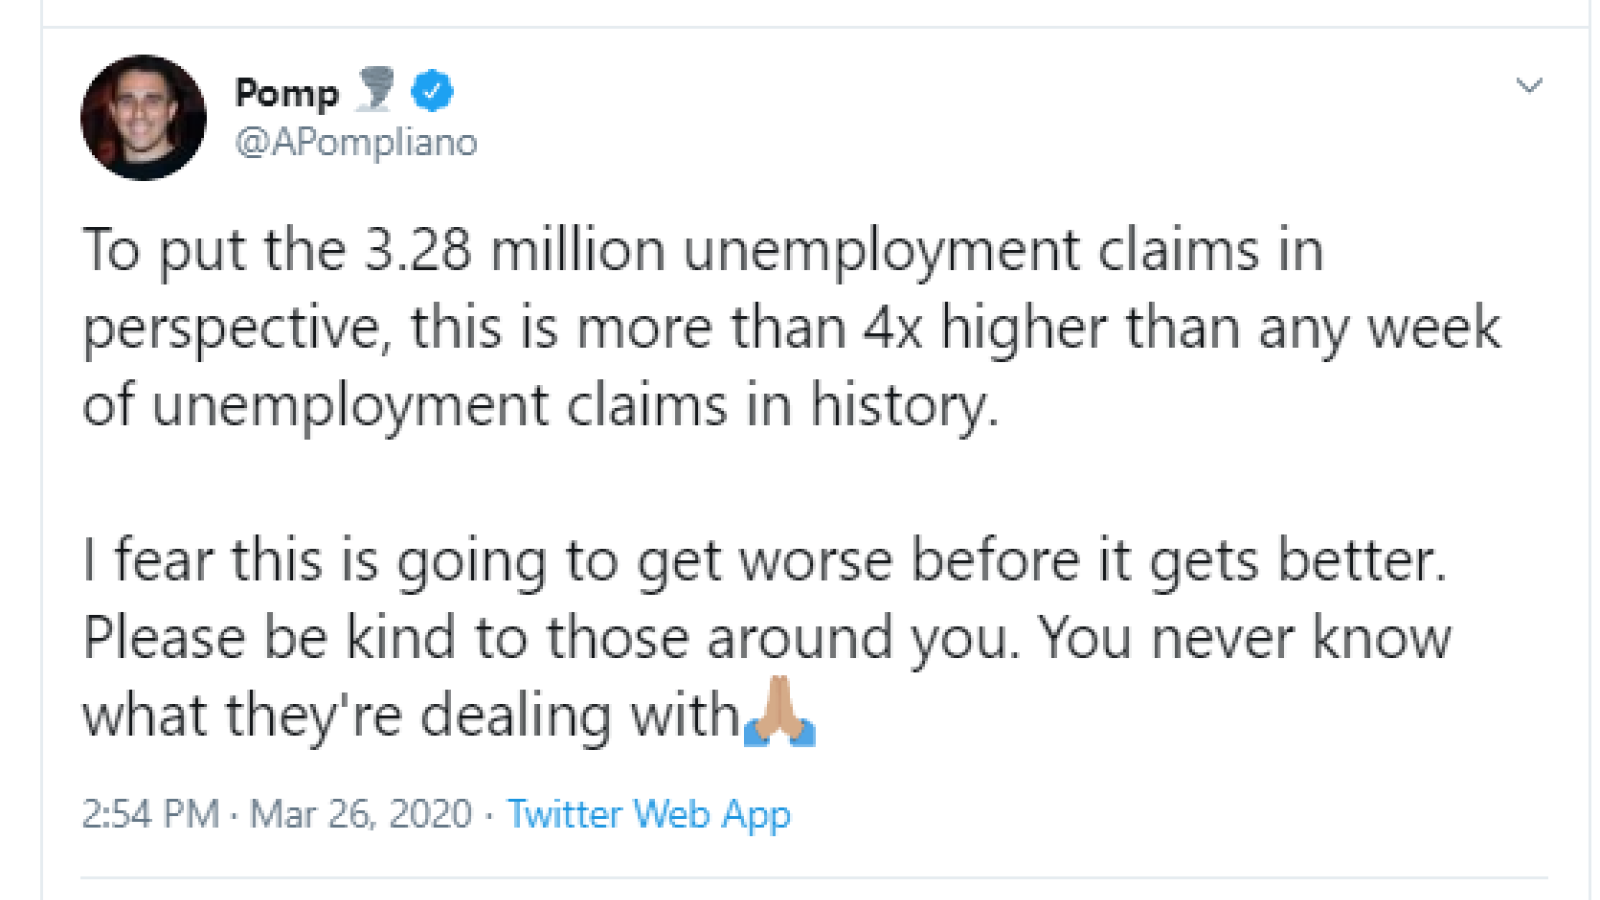
Task: Open Pomp's profile picture avatar
Action: pyautogui.click(x=143, y=117)
